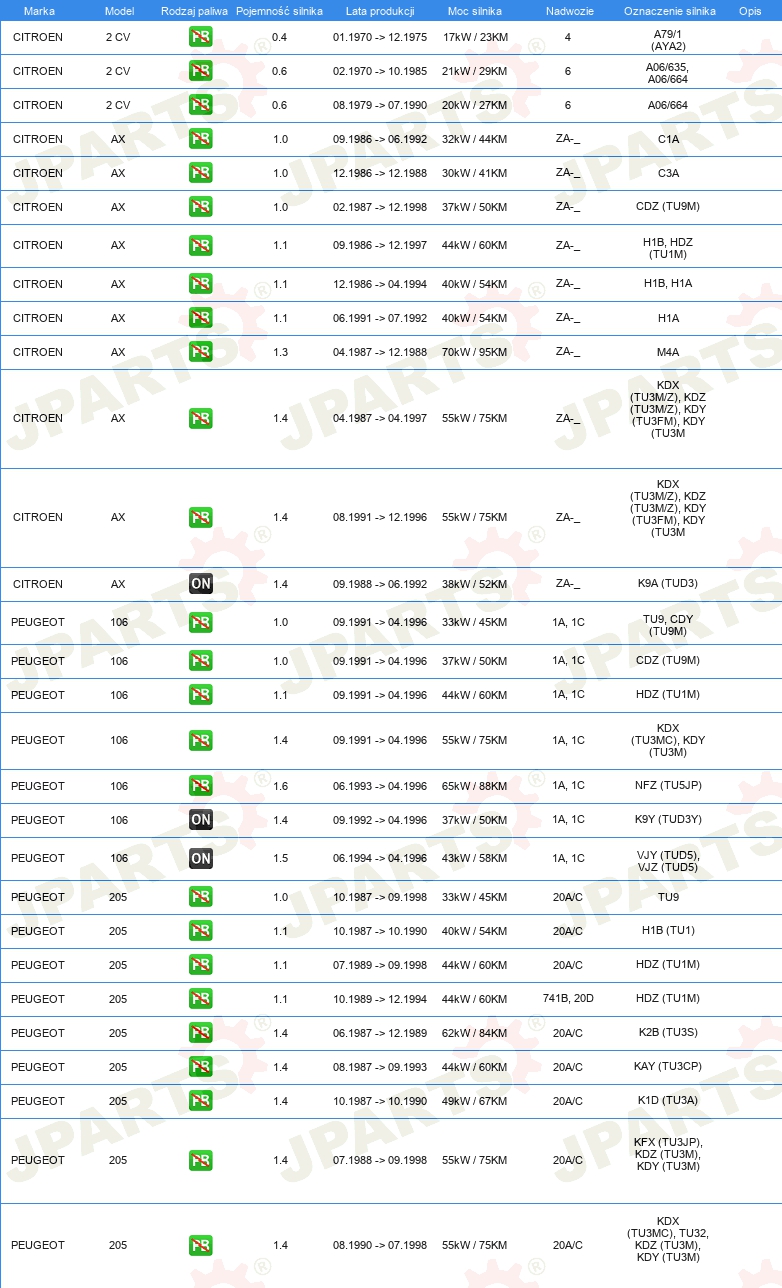The height and width of the screenshot is (1288, 782).
Task: Click the power value 65kW / 88KM
Action: [475, 786]
